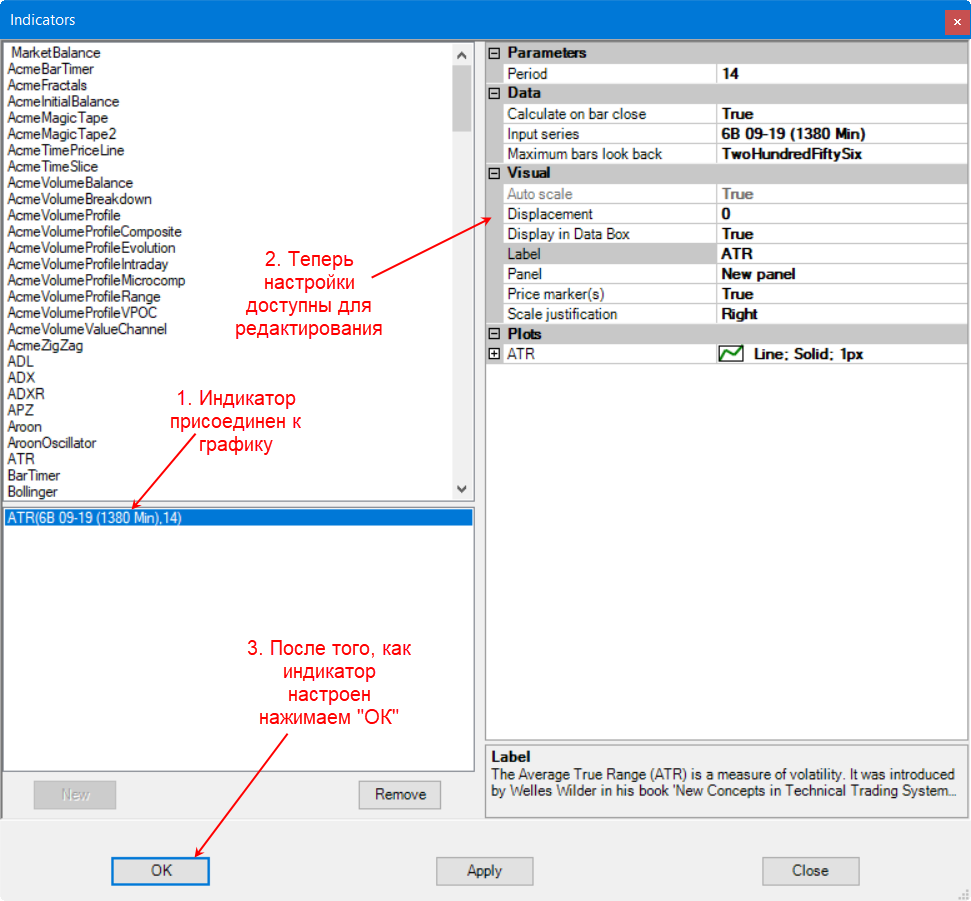Expand the ATR plot entry
Viewport: 971px width, 901px height.
(x=494, y=354)
